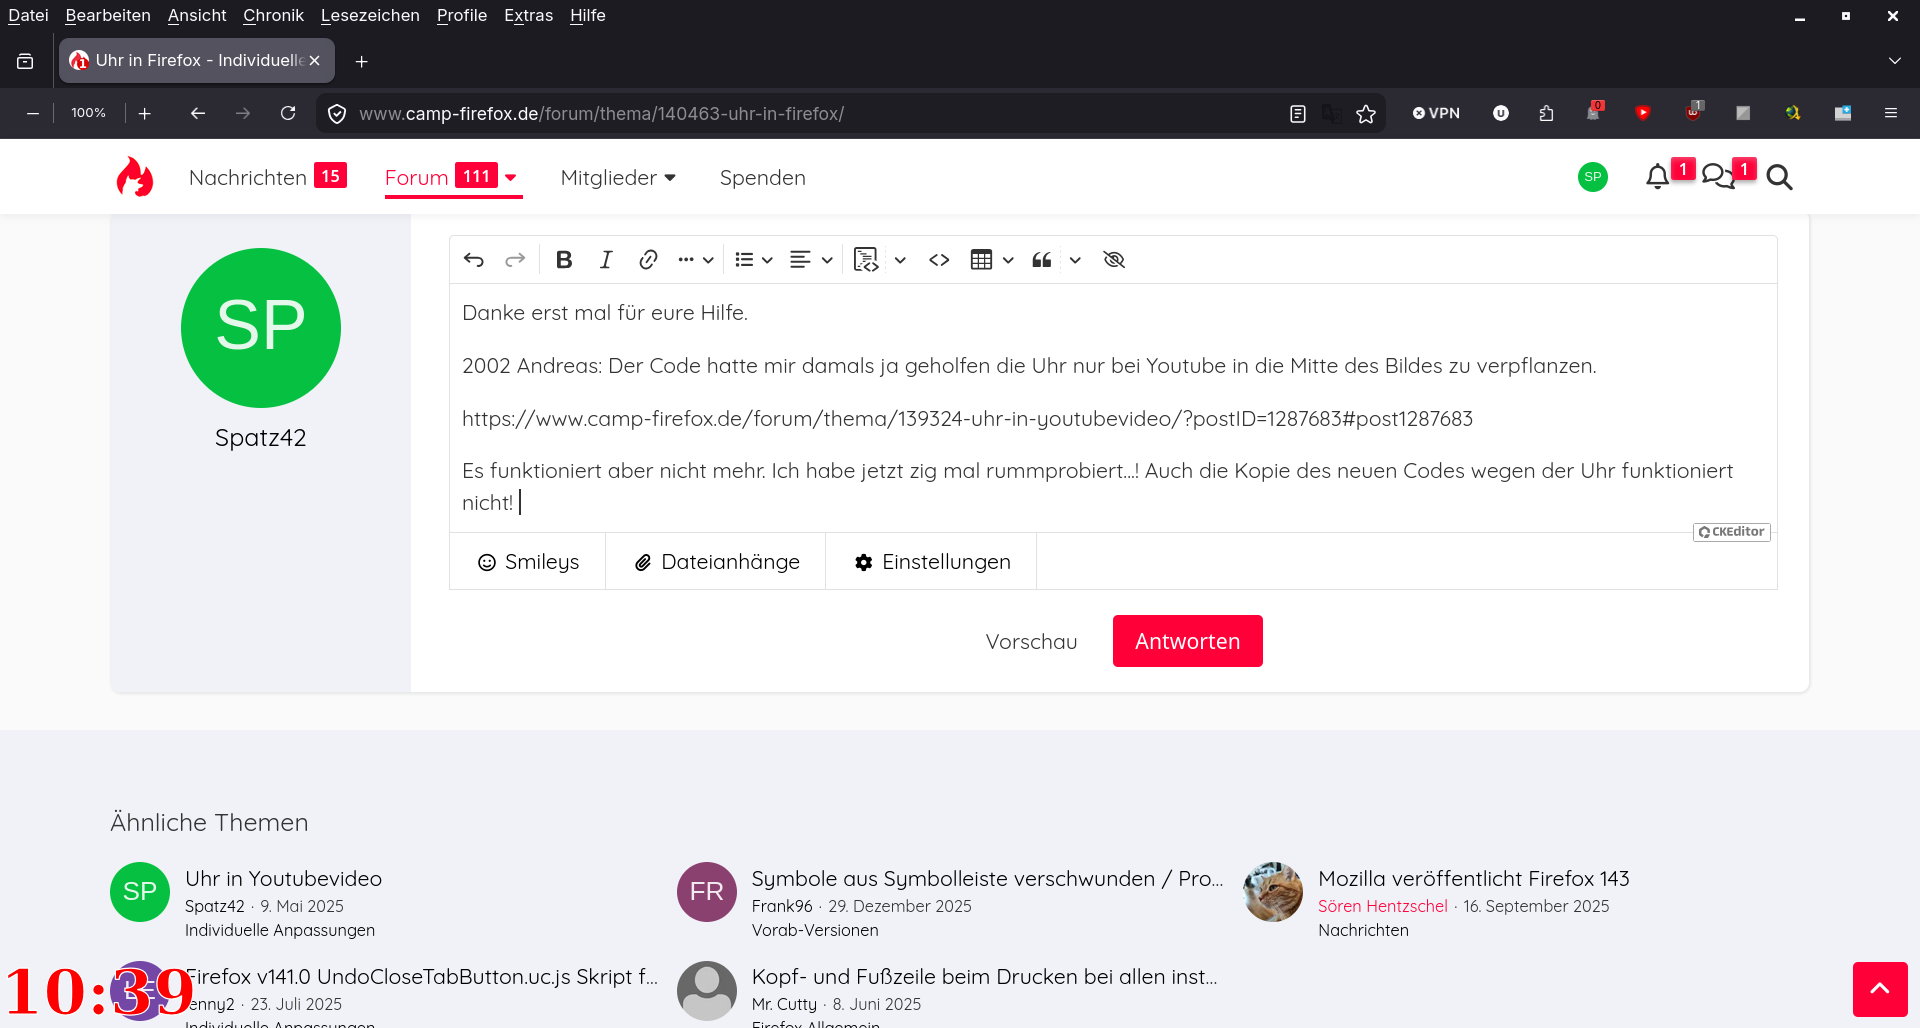Open 'Kopf- und Fußzeile beim Drucken' thread
1920x1028 pixels.
point(984,977)
